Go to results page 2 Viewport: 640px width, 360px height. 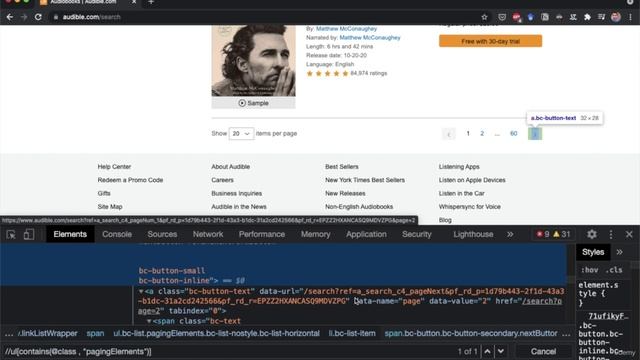[482, 133]
